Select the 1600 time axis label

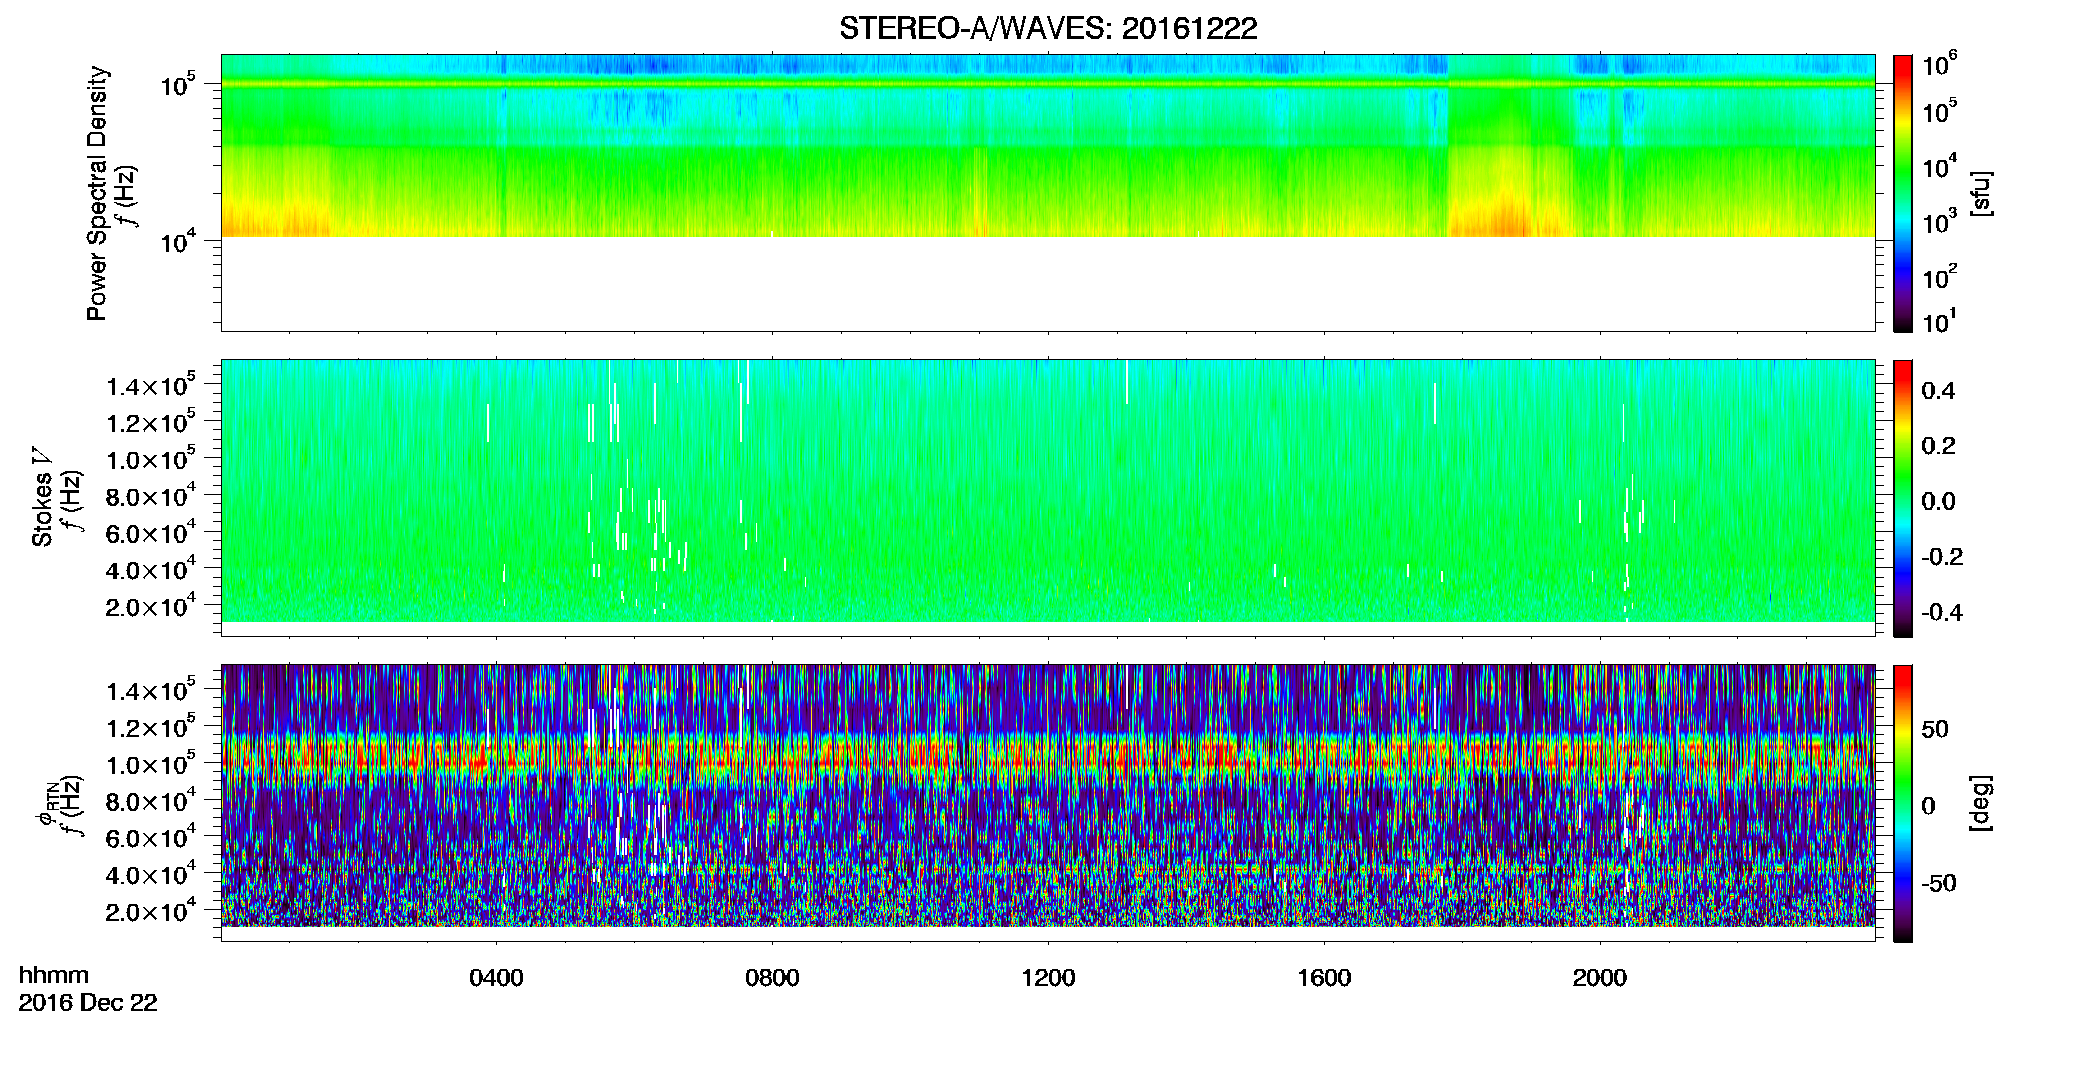coord(1324,978)
